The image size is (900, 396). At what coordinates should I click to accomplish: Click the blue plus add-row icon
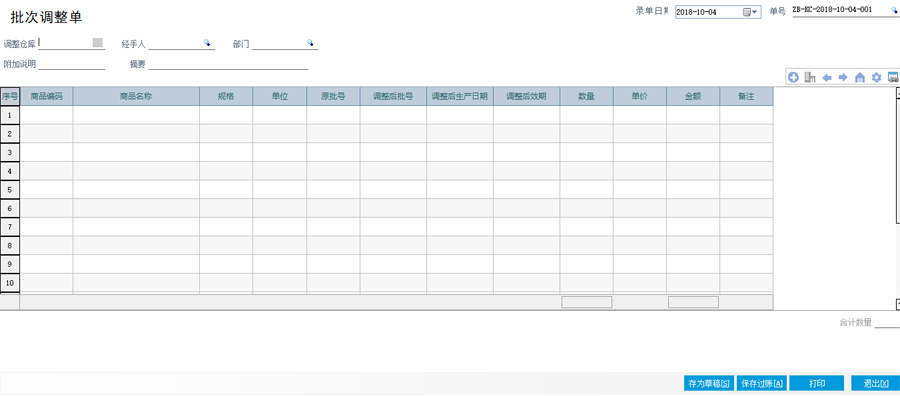[x=793, y=77]
